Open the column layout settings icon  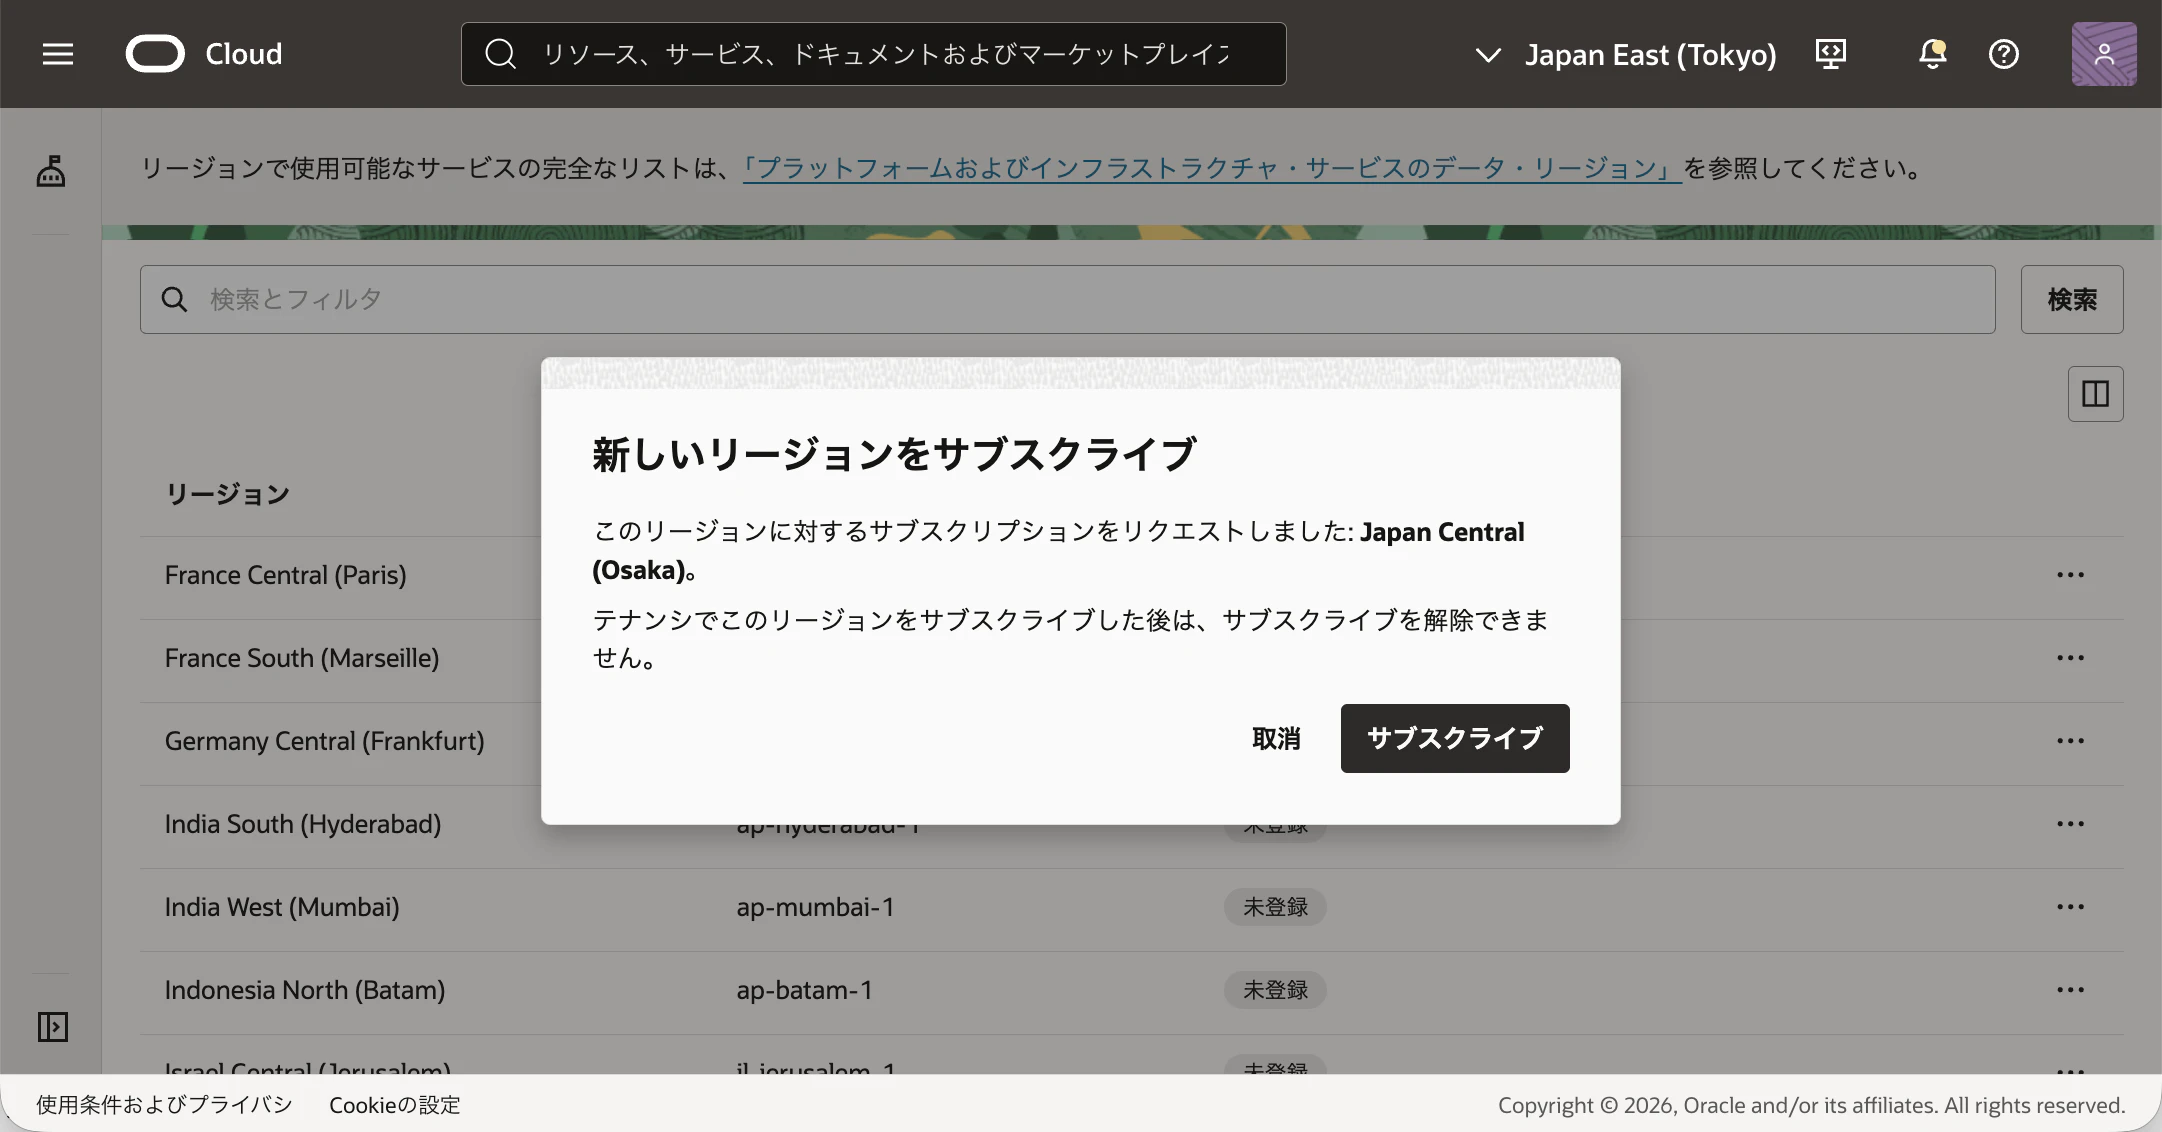pos(2095,394)
